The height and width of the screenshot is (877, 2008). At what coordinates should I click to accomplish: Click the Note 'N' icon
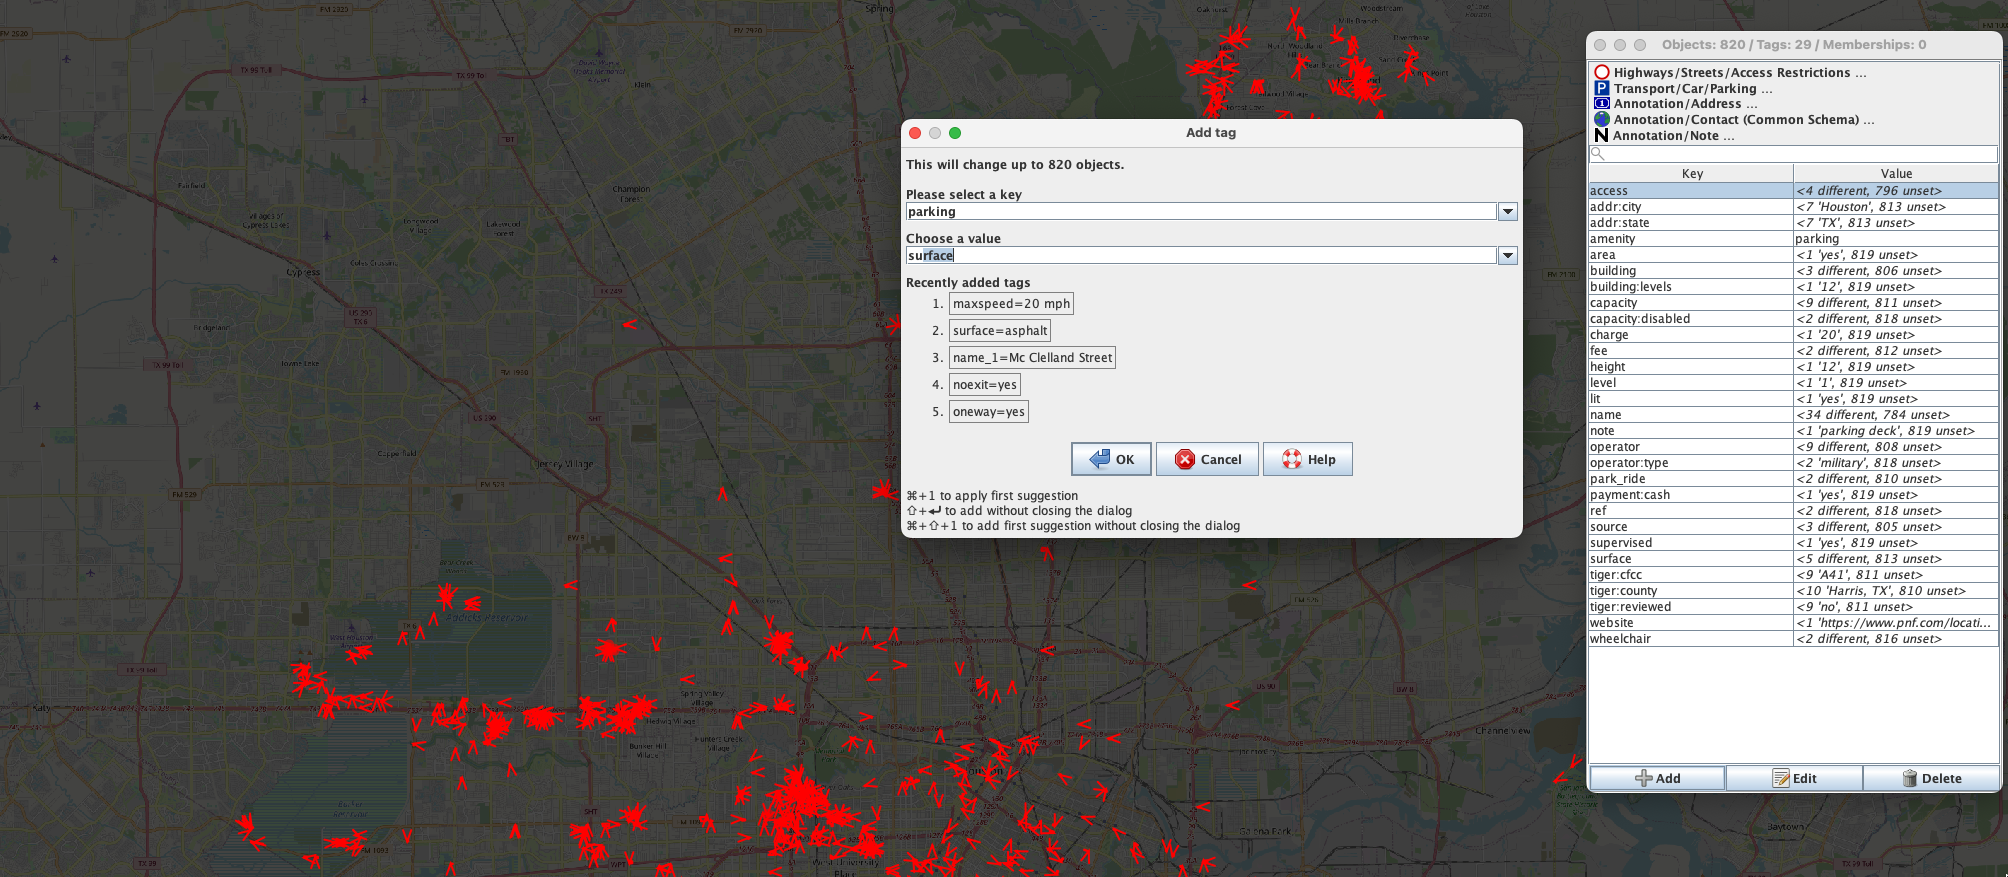pos(1601,135)
